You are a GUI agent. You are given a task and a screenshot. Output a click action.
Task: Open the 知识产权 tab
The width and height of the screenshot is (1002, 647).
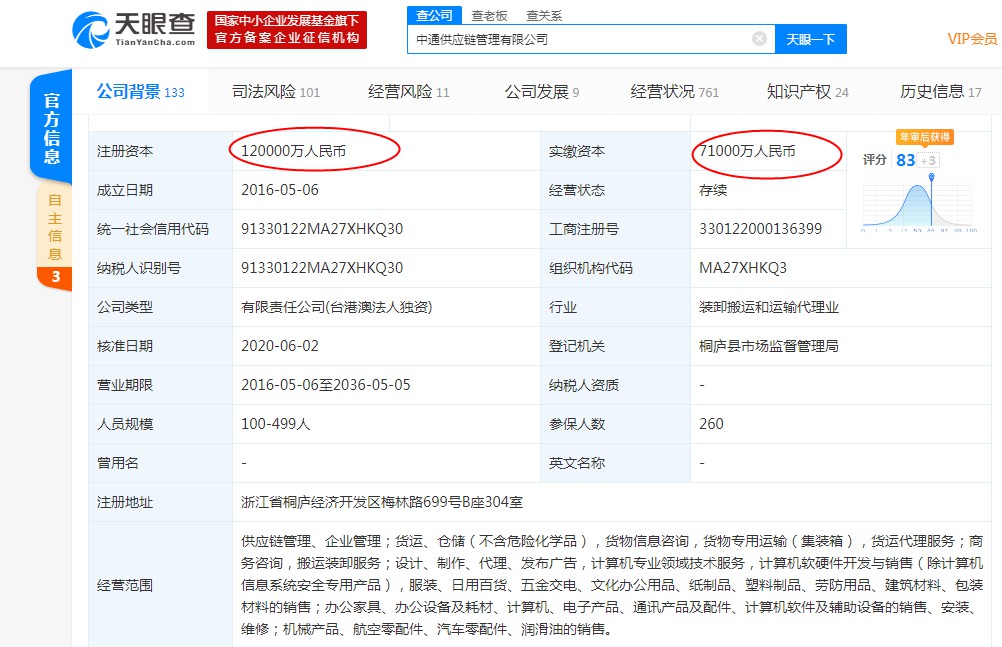pos(807,92)
